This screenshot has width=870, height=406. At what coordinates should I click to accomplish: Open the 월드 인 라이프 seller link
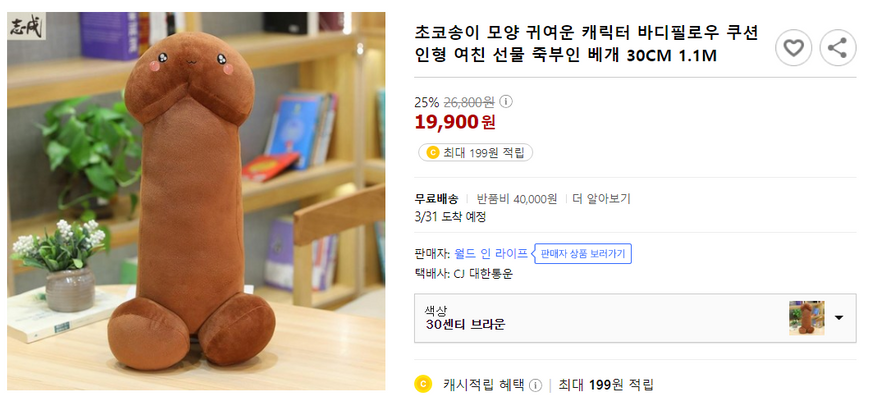point(490,253)
